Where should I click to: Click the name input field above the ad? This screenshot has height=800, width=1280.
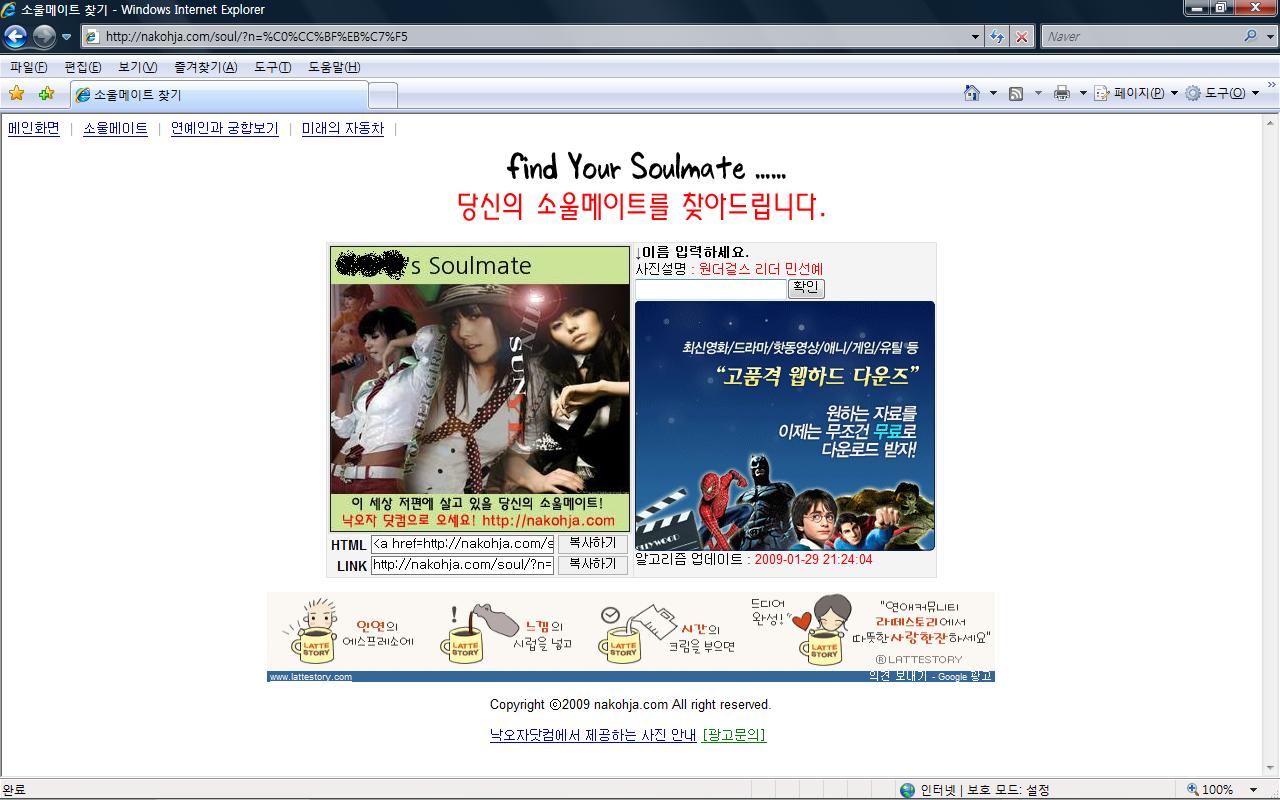point(710,289)
